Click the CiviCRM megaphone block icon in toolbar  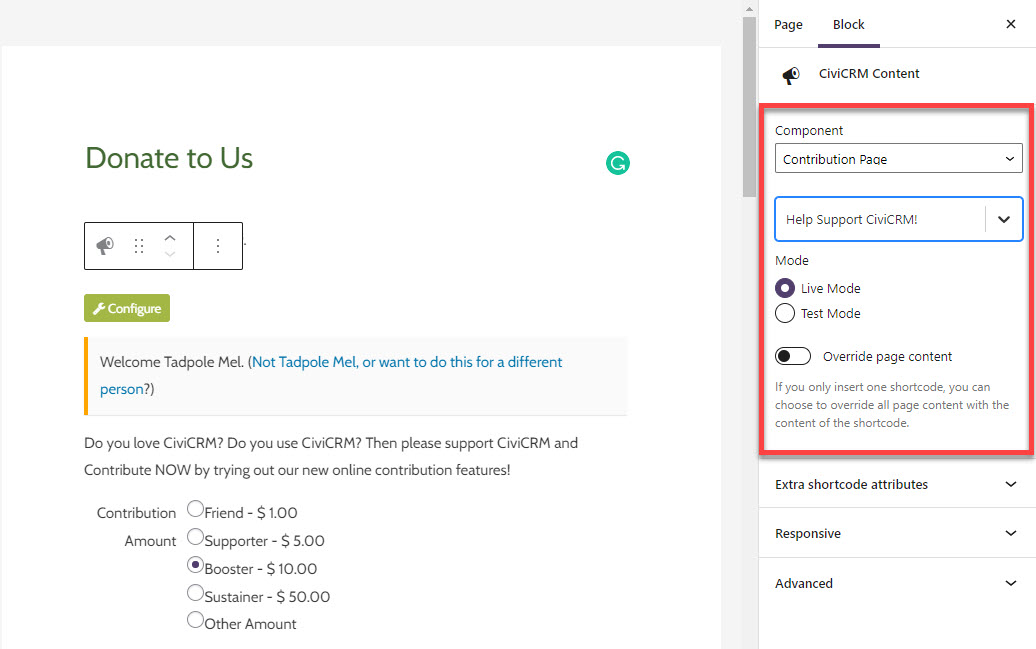click(105, 246)
